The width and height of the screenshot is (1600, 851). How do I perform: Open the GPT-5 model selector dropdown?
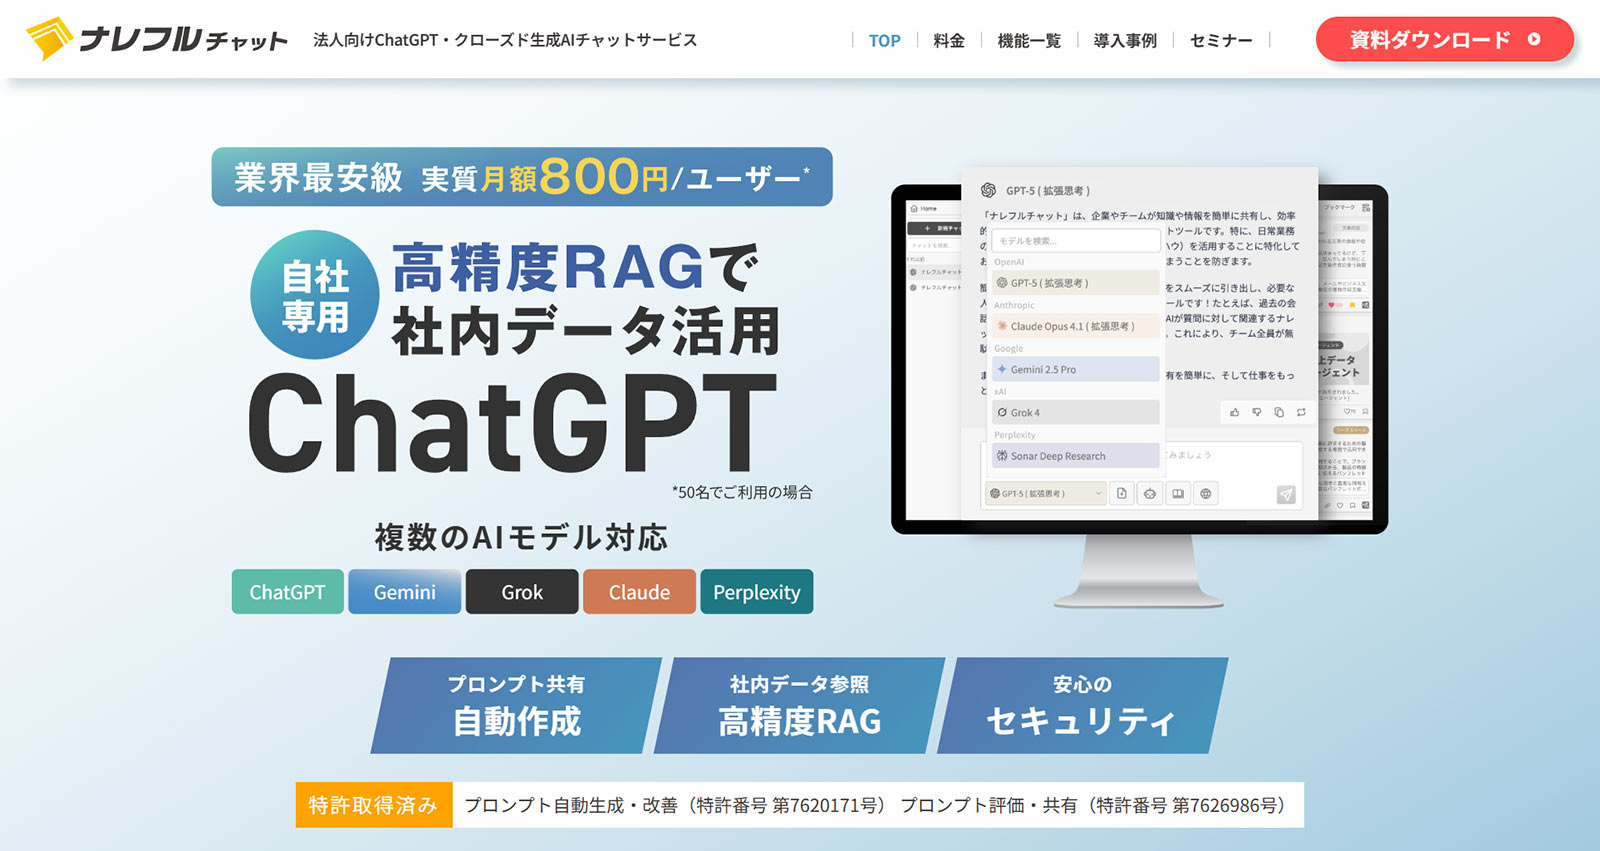coord(1046,493)
